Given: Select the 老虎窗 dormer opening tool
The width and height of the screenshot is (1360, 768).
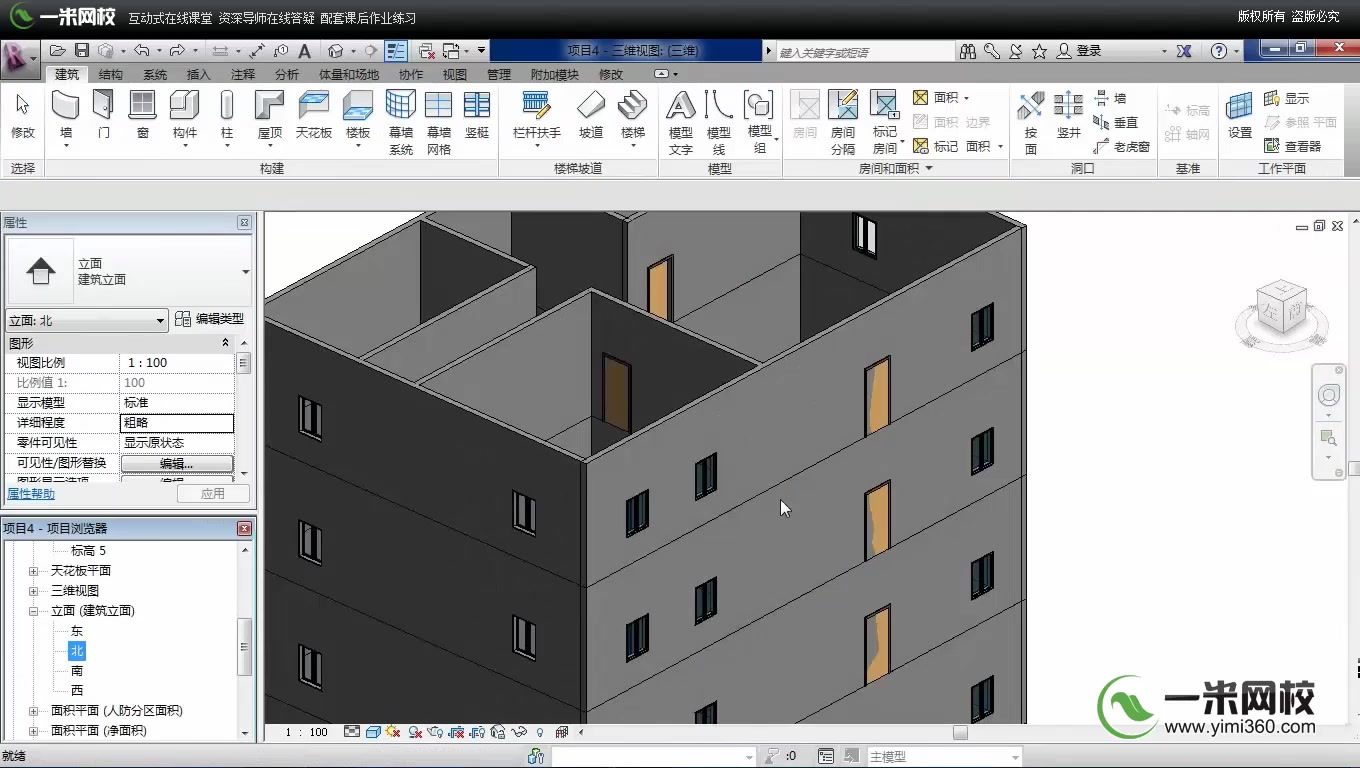Looking at the screenshot, I should point(1122,146).
